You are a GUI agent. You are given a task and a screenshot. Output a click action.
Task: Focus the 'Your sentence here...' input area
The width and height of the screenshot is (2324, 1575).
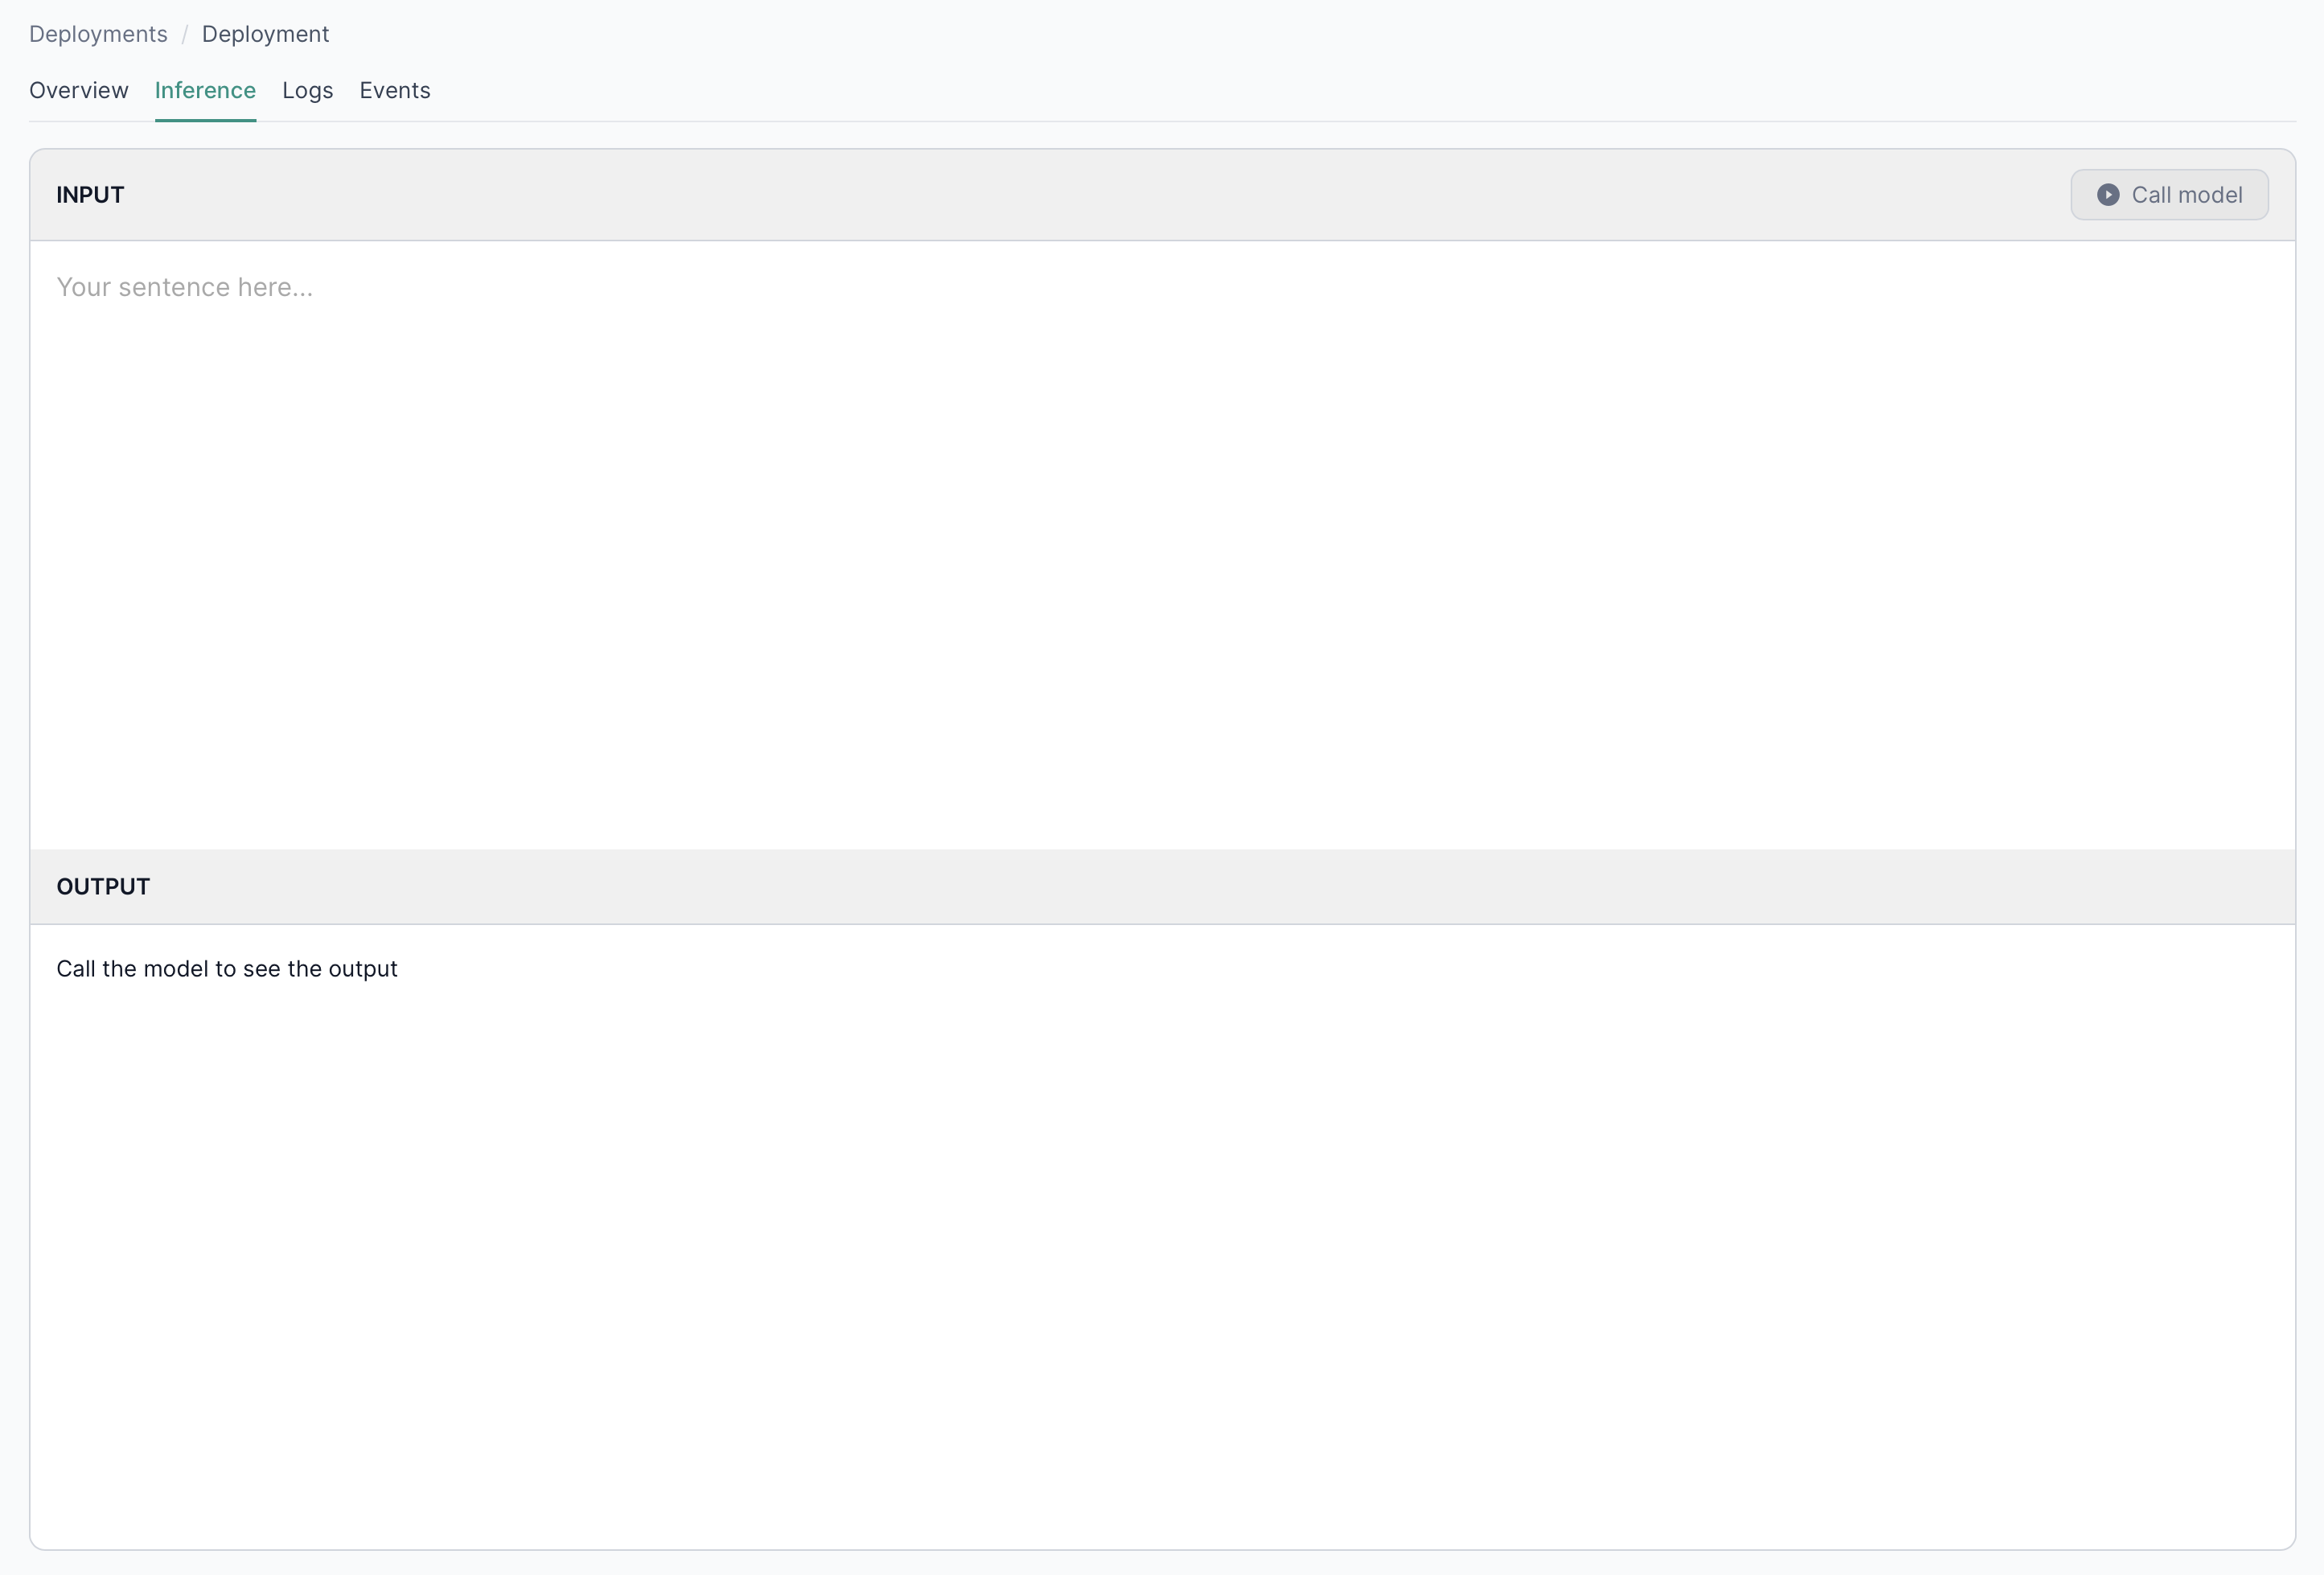(x=184, y=287)
